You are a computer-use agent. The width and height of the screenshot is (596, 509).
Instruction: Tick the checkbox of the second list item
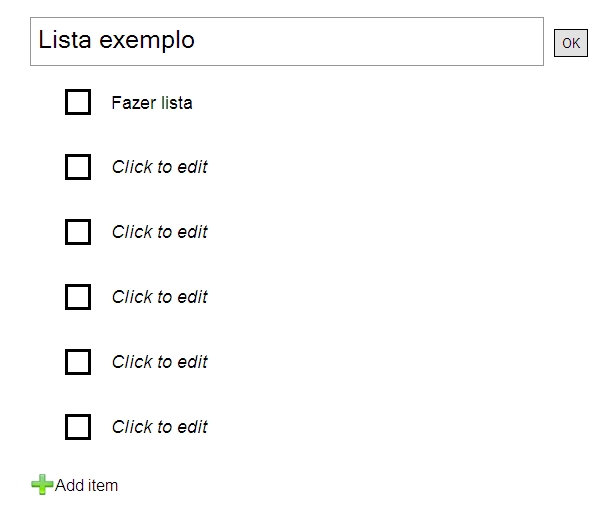coord(78,167)
